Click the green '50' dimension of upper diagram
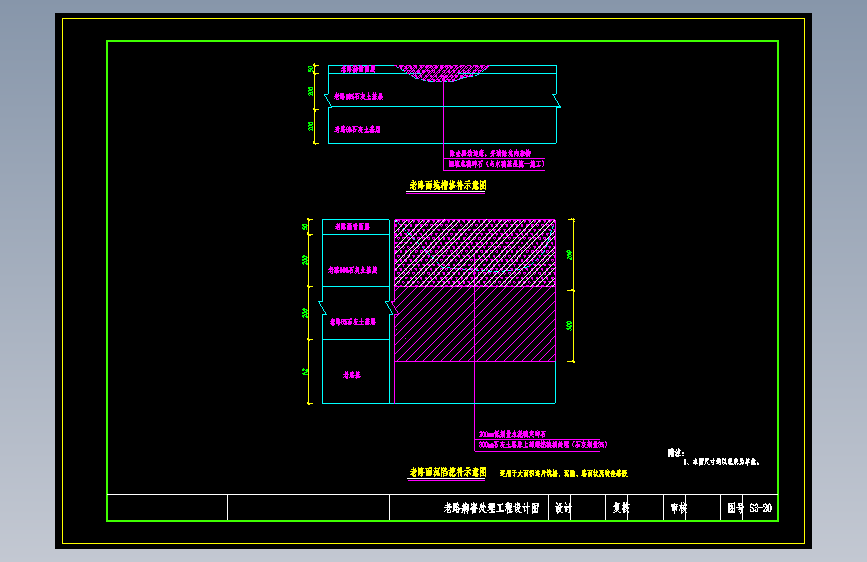The height and width of the screenshot is (562, 867). (310, 69)
